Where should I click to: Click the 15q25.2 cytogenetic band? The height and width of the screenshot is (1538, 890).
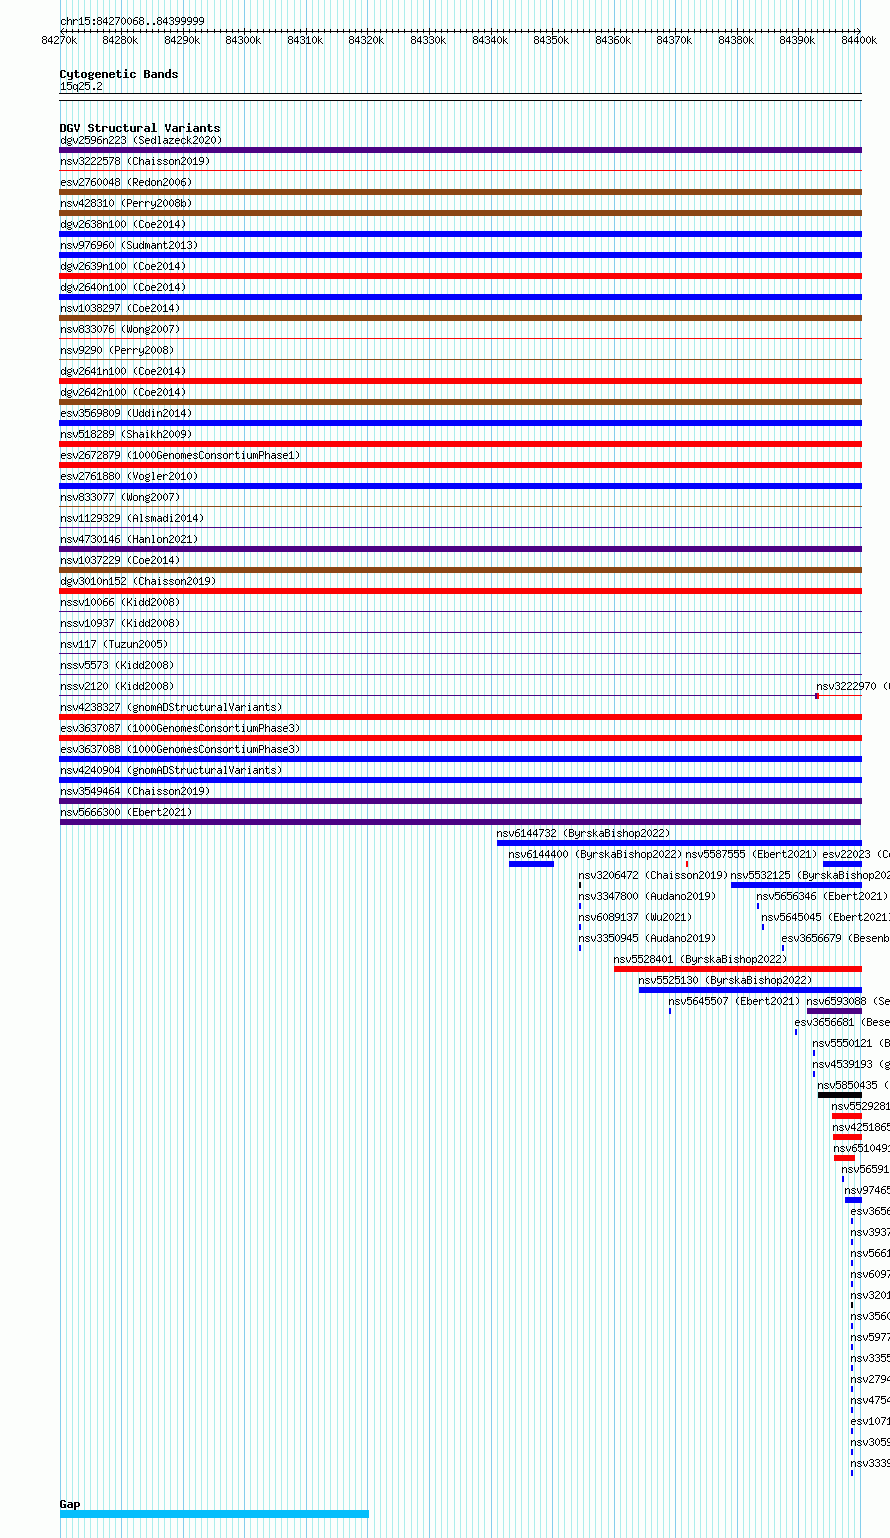point(81,86)
